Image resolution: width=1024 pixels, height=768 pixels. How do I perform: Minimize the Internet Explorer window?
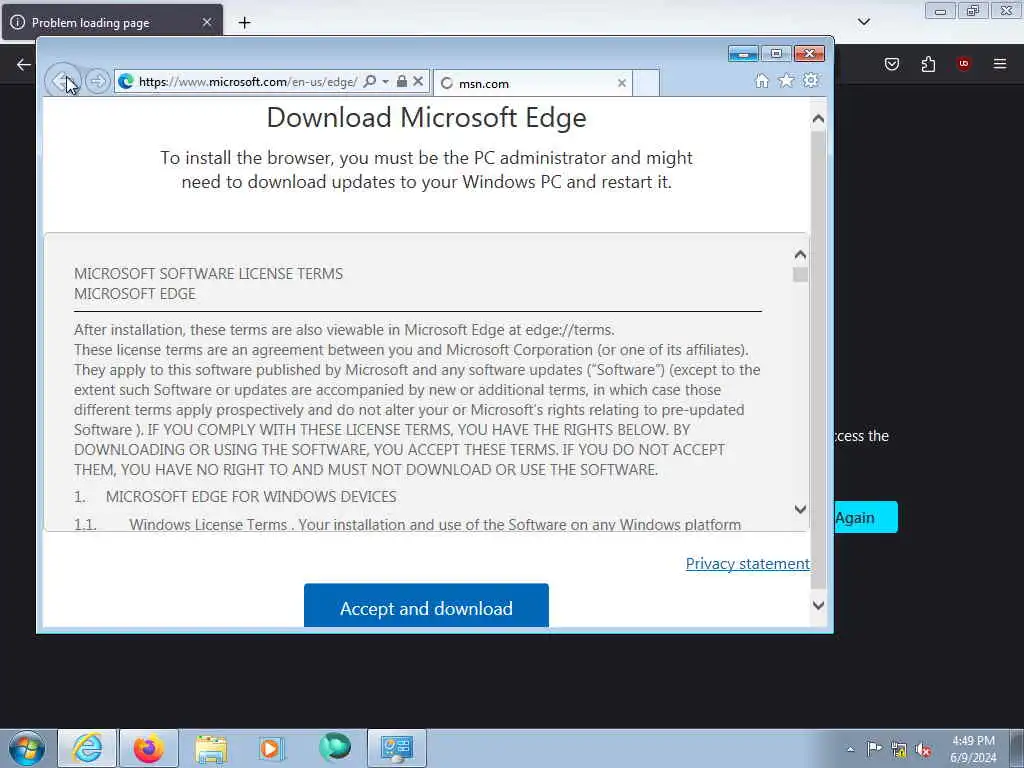pos(743,54)
